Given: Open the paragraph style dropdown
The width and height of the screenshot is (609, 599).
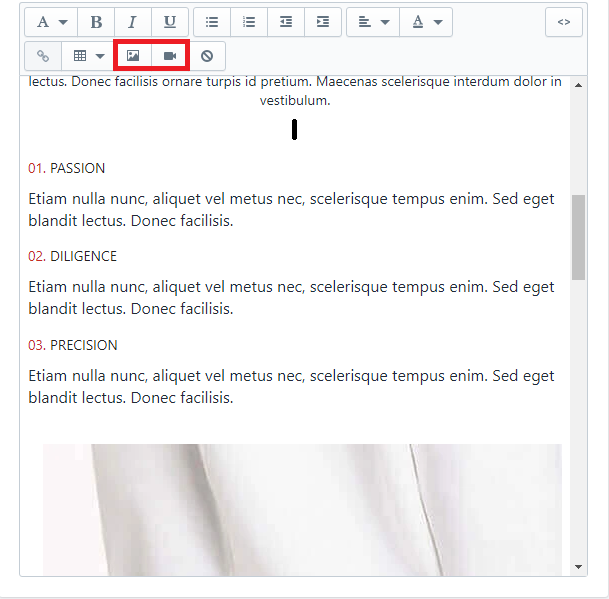Looking at the screenshot, I should [51, 22].
